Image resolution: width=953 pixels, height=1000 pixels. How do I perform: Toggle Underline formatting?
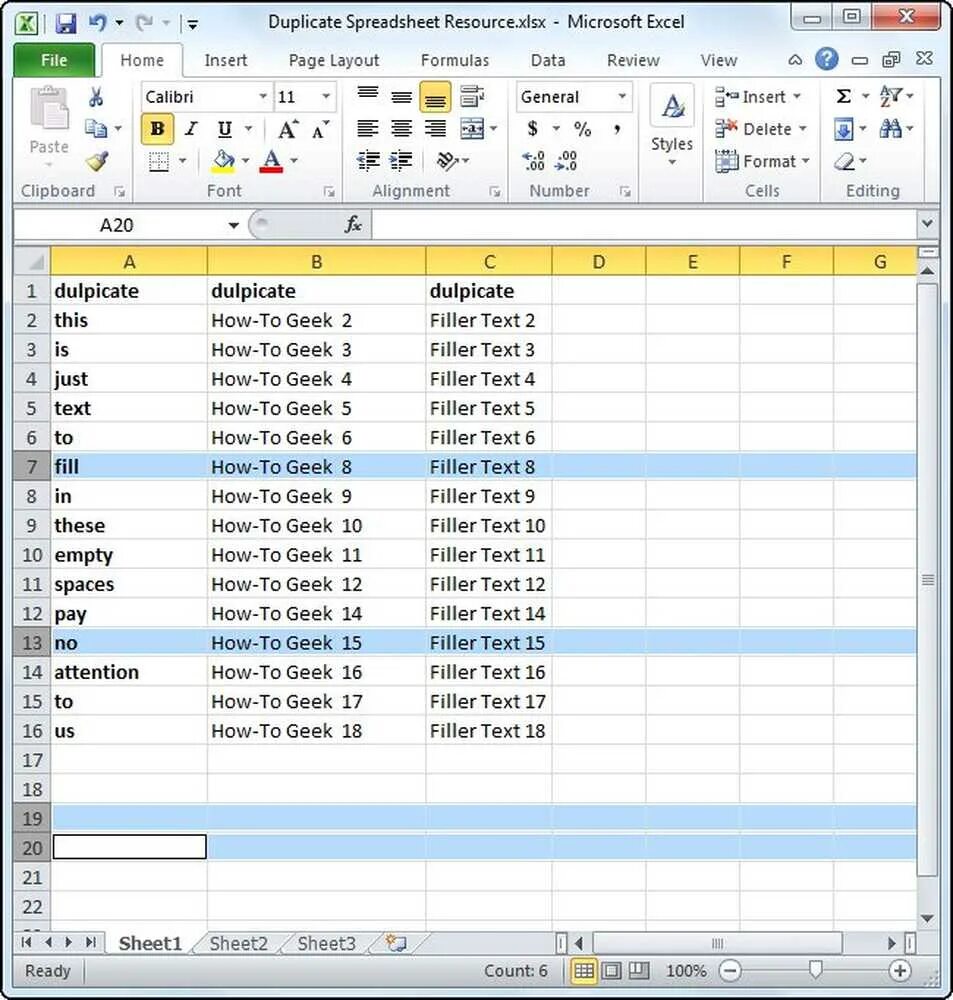pos(225,129)
